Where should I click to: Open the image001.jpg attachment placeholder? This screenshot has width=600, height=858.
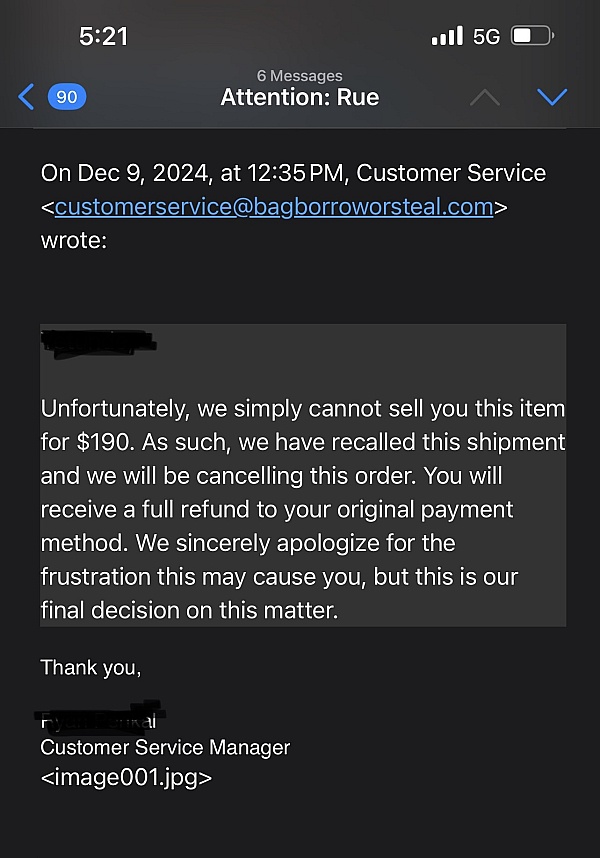coord(126,777)
